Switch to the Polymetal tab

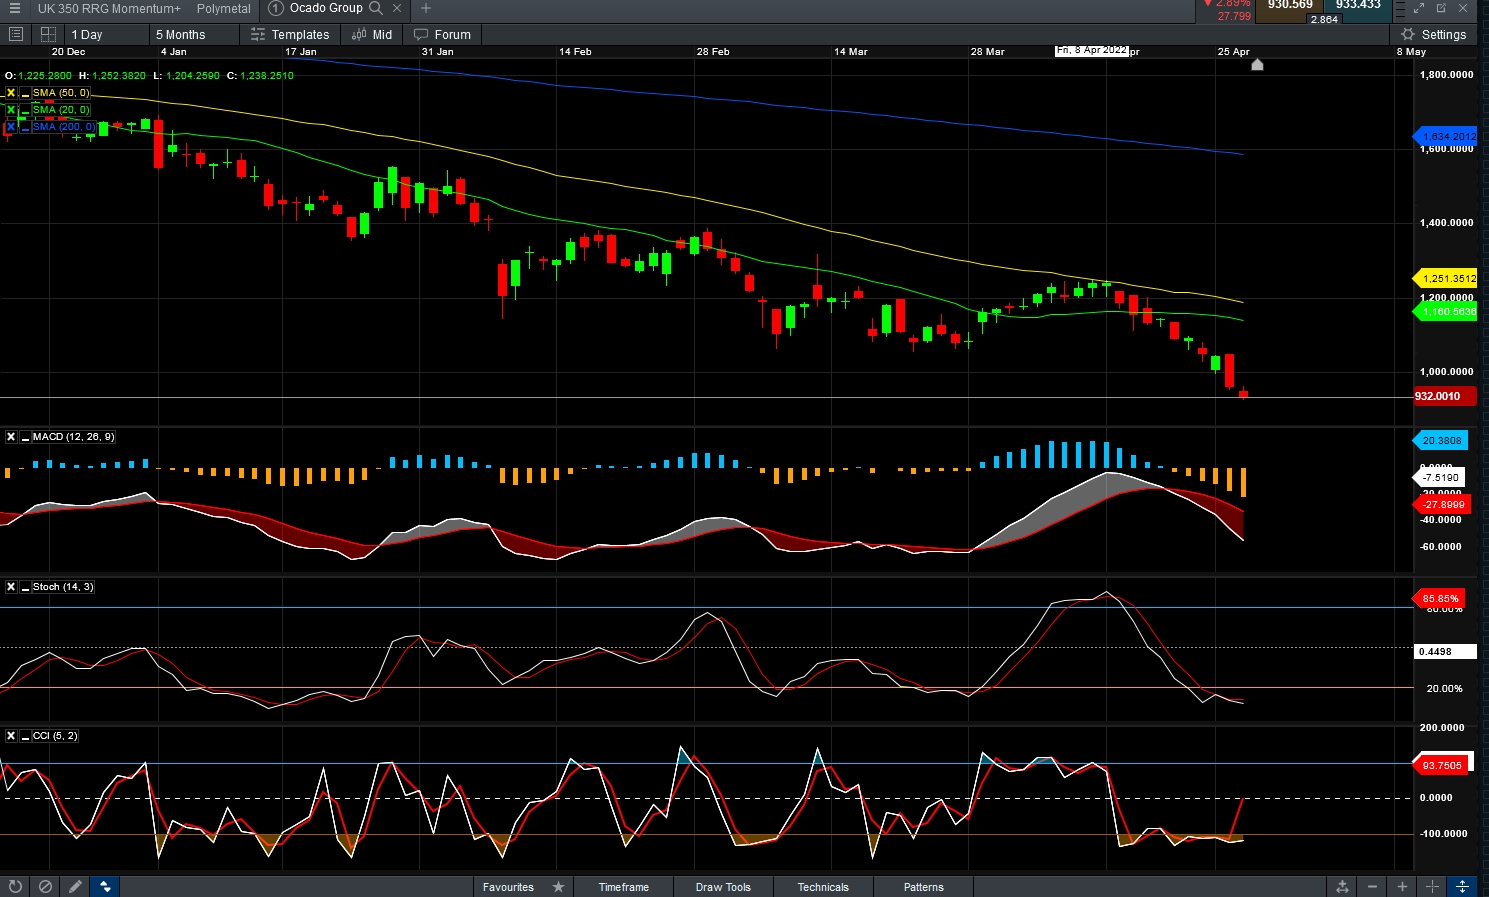click(x=224, y=8)
